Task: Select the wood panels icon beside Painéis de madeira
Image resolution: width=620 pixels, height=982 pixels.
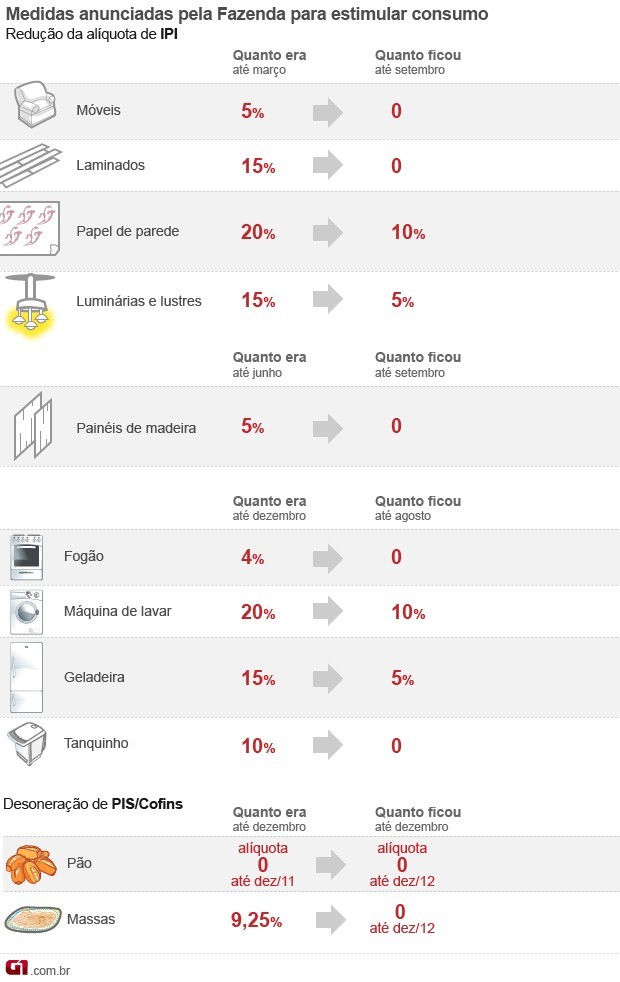Action: (x=33, y=426)
